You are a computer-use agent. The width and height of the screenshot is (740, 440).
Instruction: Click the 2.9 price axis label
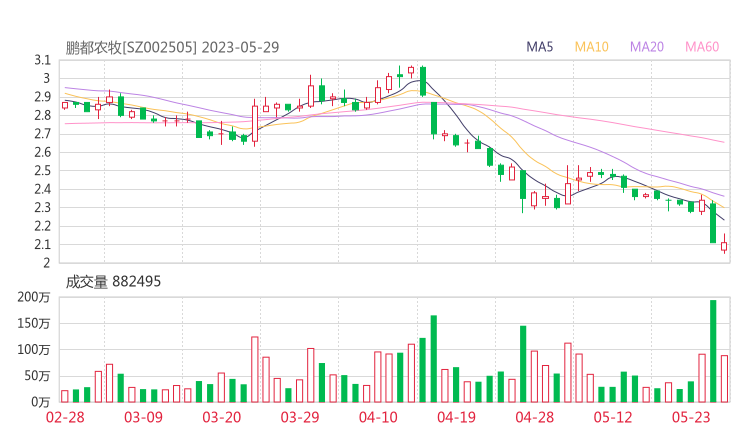[x=42, y=97]
